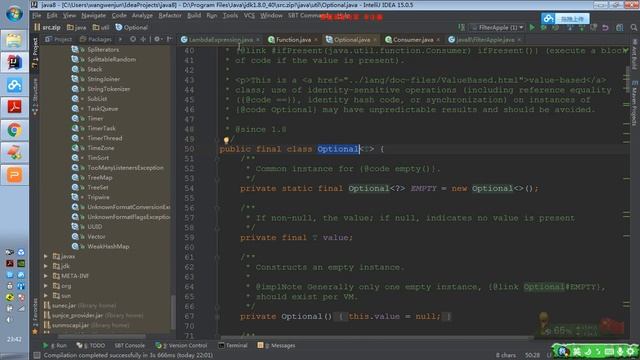Run FilterApple with green play button

point(532,27)
